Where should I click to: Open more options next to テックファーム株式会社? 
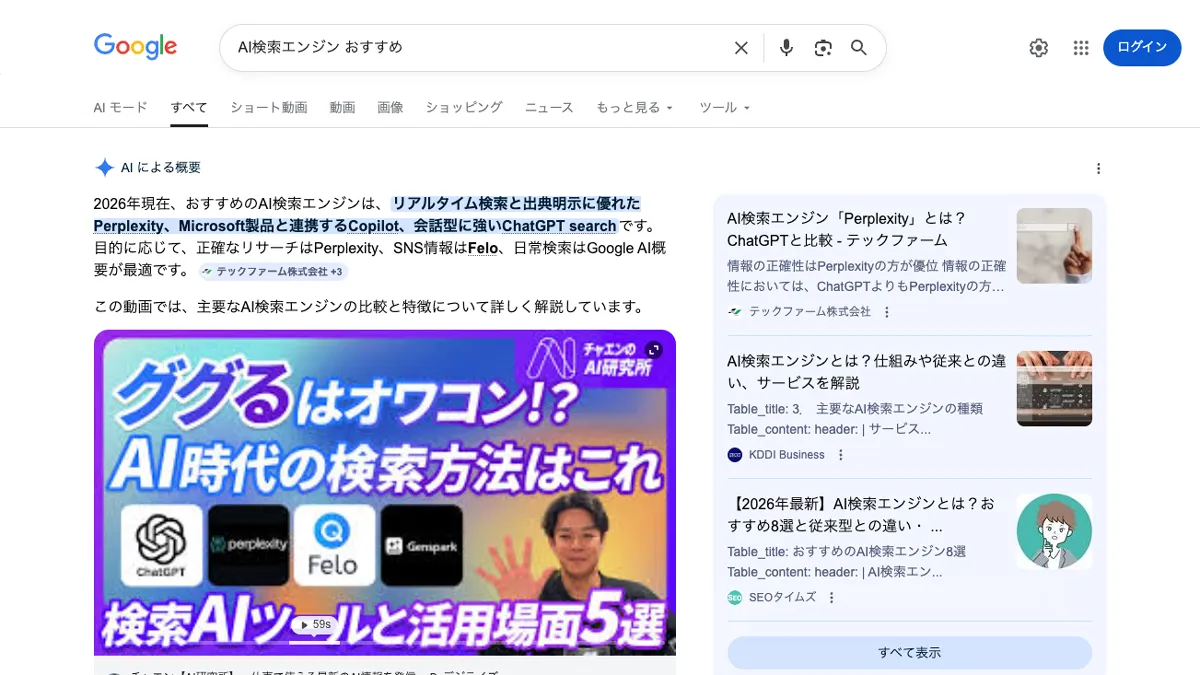(886, 312)
